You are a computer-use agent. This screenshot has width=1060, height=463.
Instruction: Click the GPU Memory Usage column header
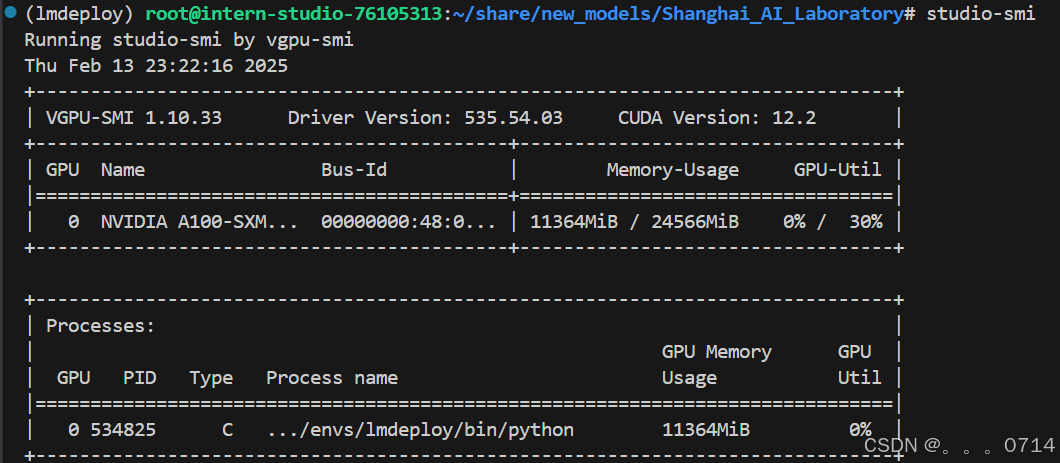pyautogui.click(x=717, y=365)
